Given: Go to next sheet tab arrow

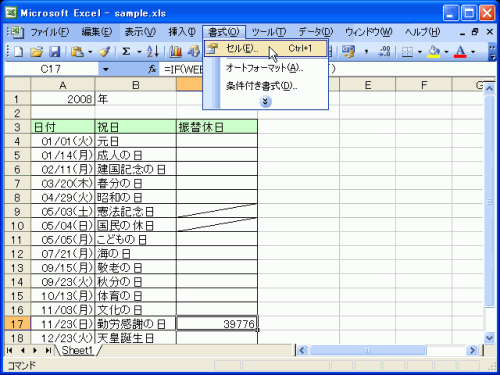Looking at the screenshot, I should point(35,350).
